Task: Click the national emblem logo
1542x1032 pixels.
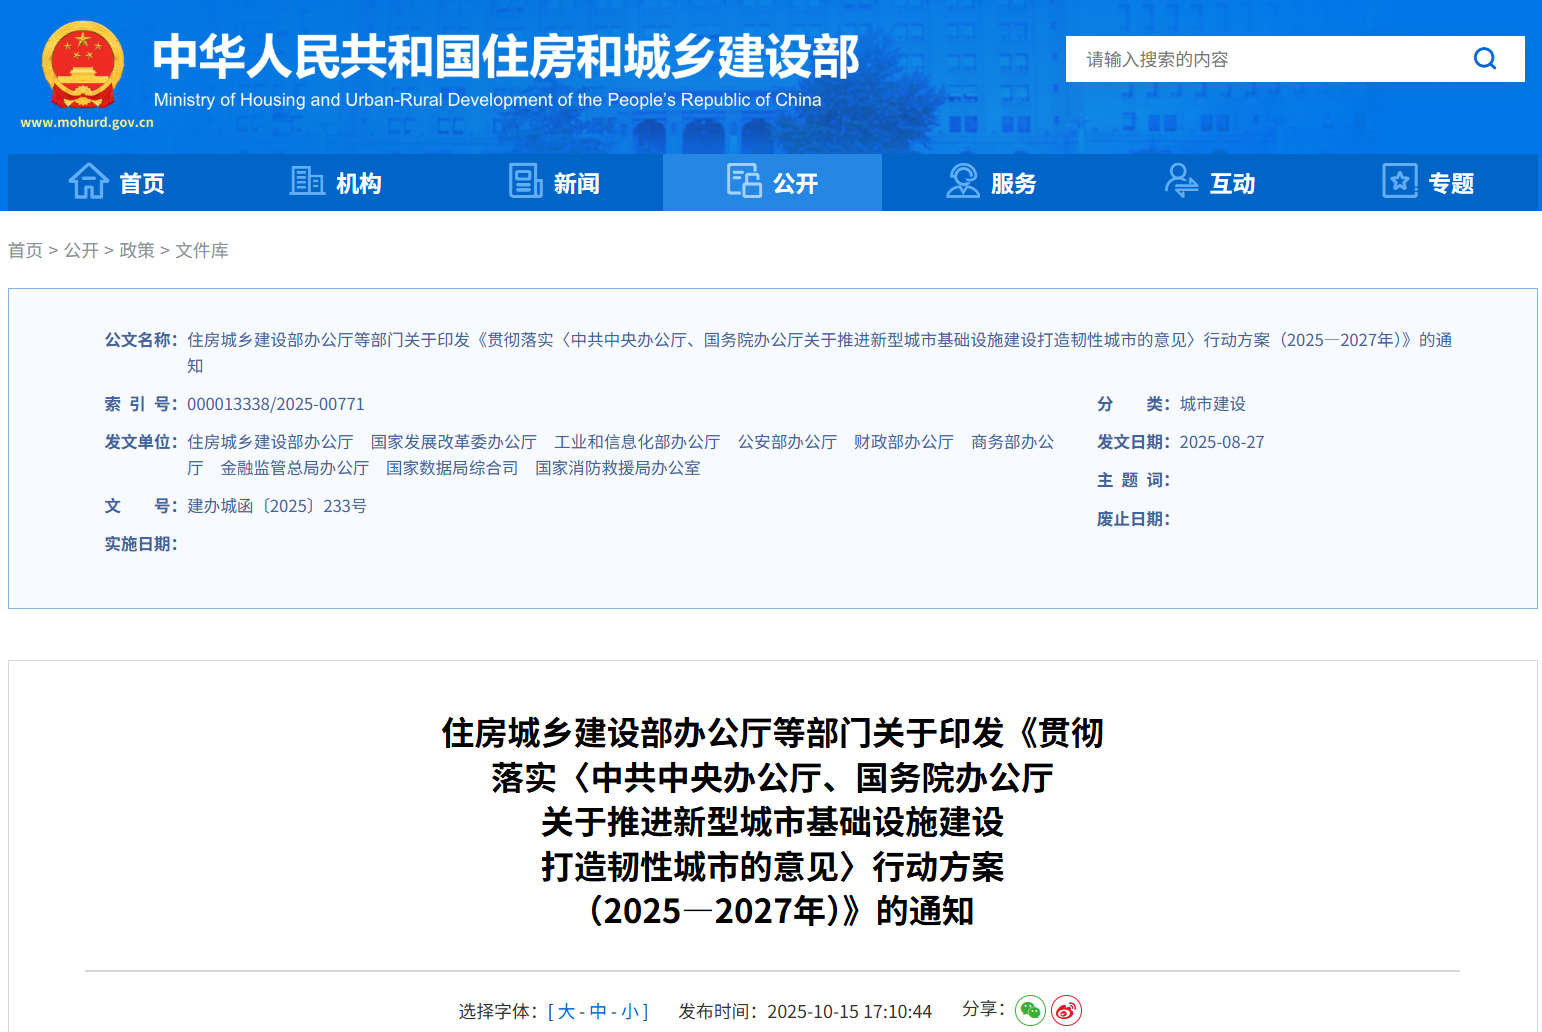Action: pyautogui.click(x=82, y=66)
